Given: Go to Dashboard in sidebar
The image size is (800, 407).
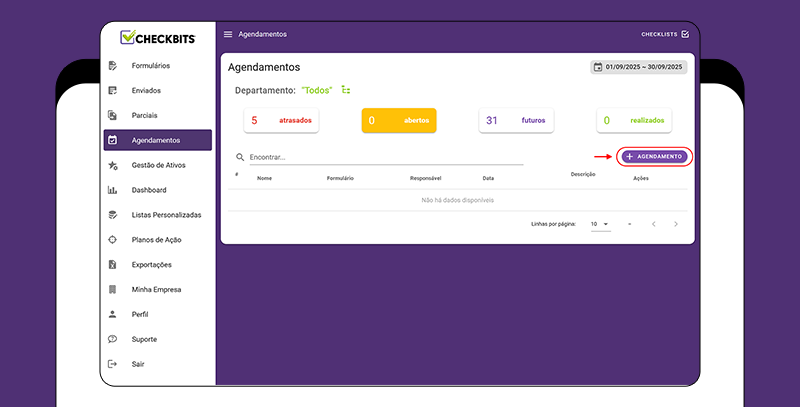Looking at the screenshot, I should [x=158, y=190].
